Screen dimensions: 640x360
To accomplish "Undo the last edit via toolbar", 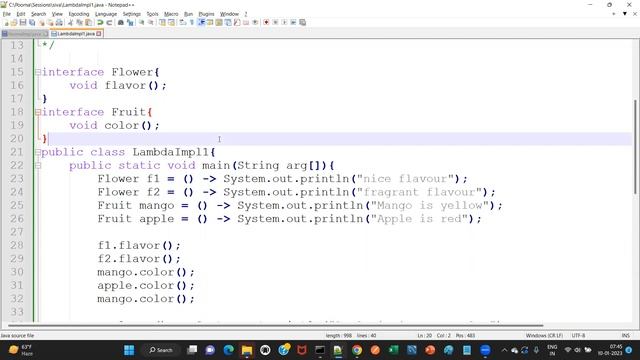I will (x=100, y=22).
